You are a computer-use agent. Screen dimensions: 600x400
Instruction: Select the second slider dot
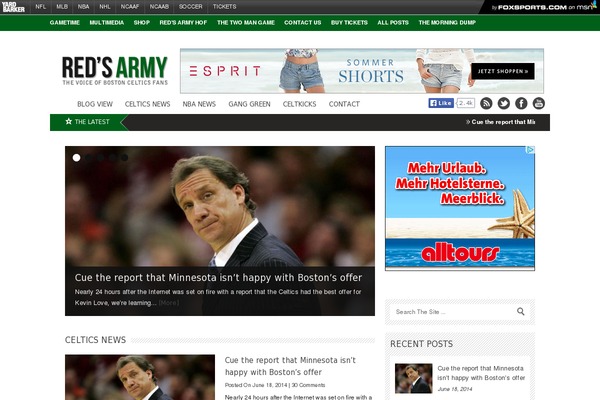tap(89, 158)
